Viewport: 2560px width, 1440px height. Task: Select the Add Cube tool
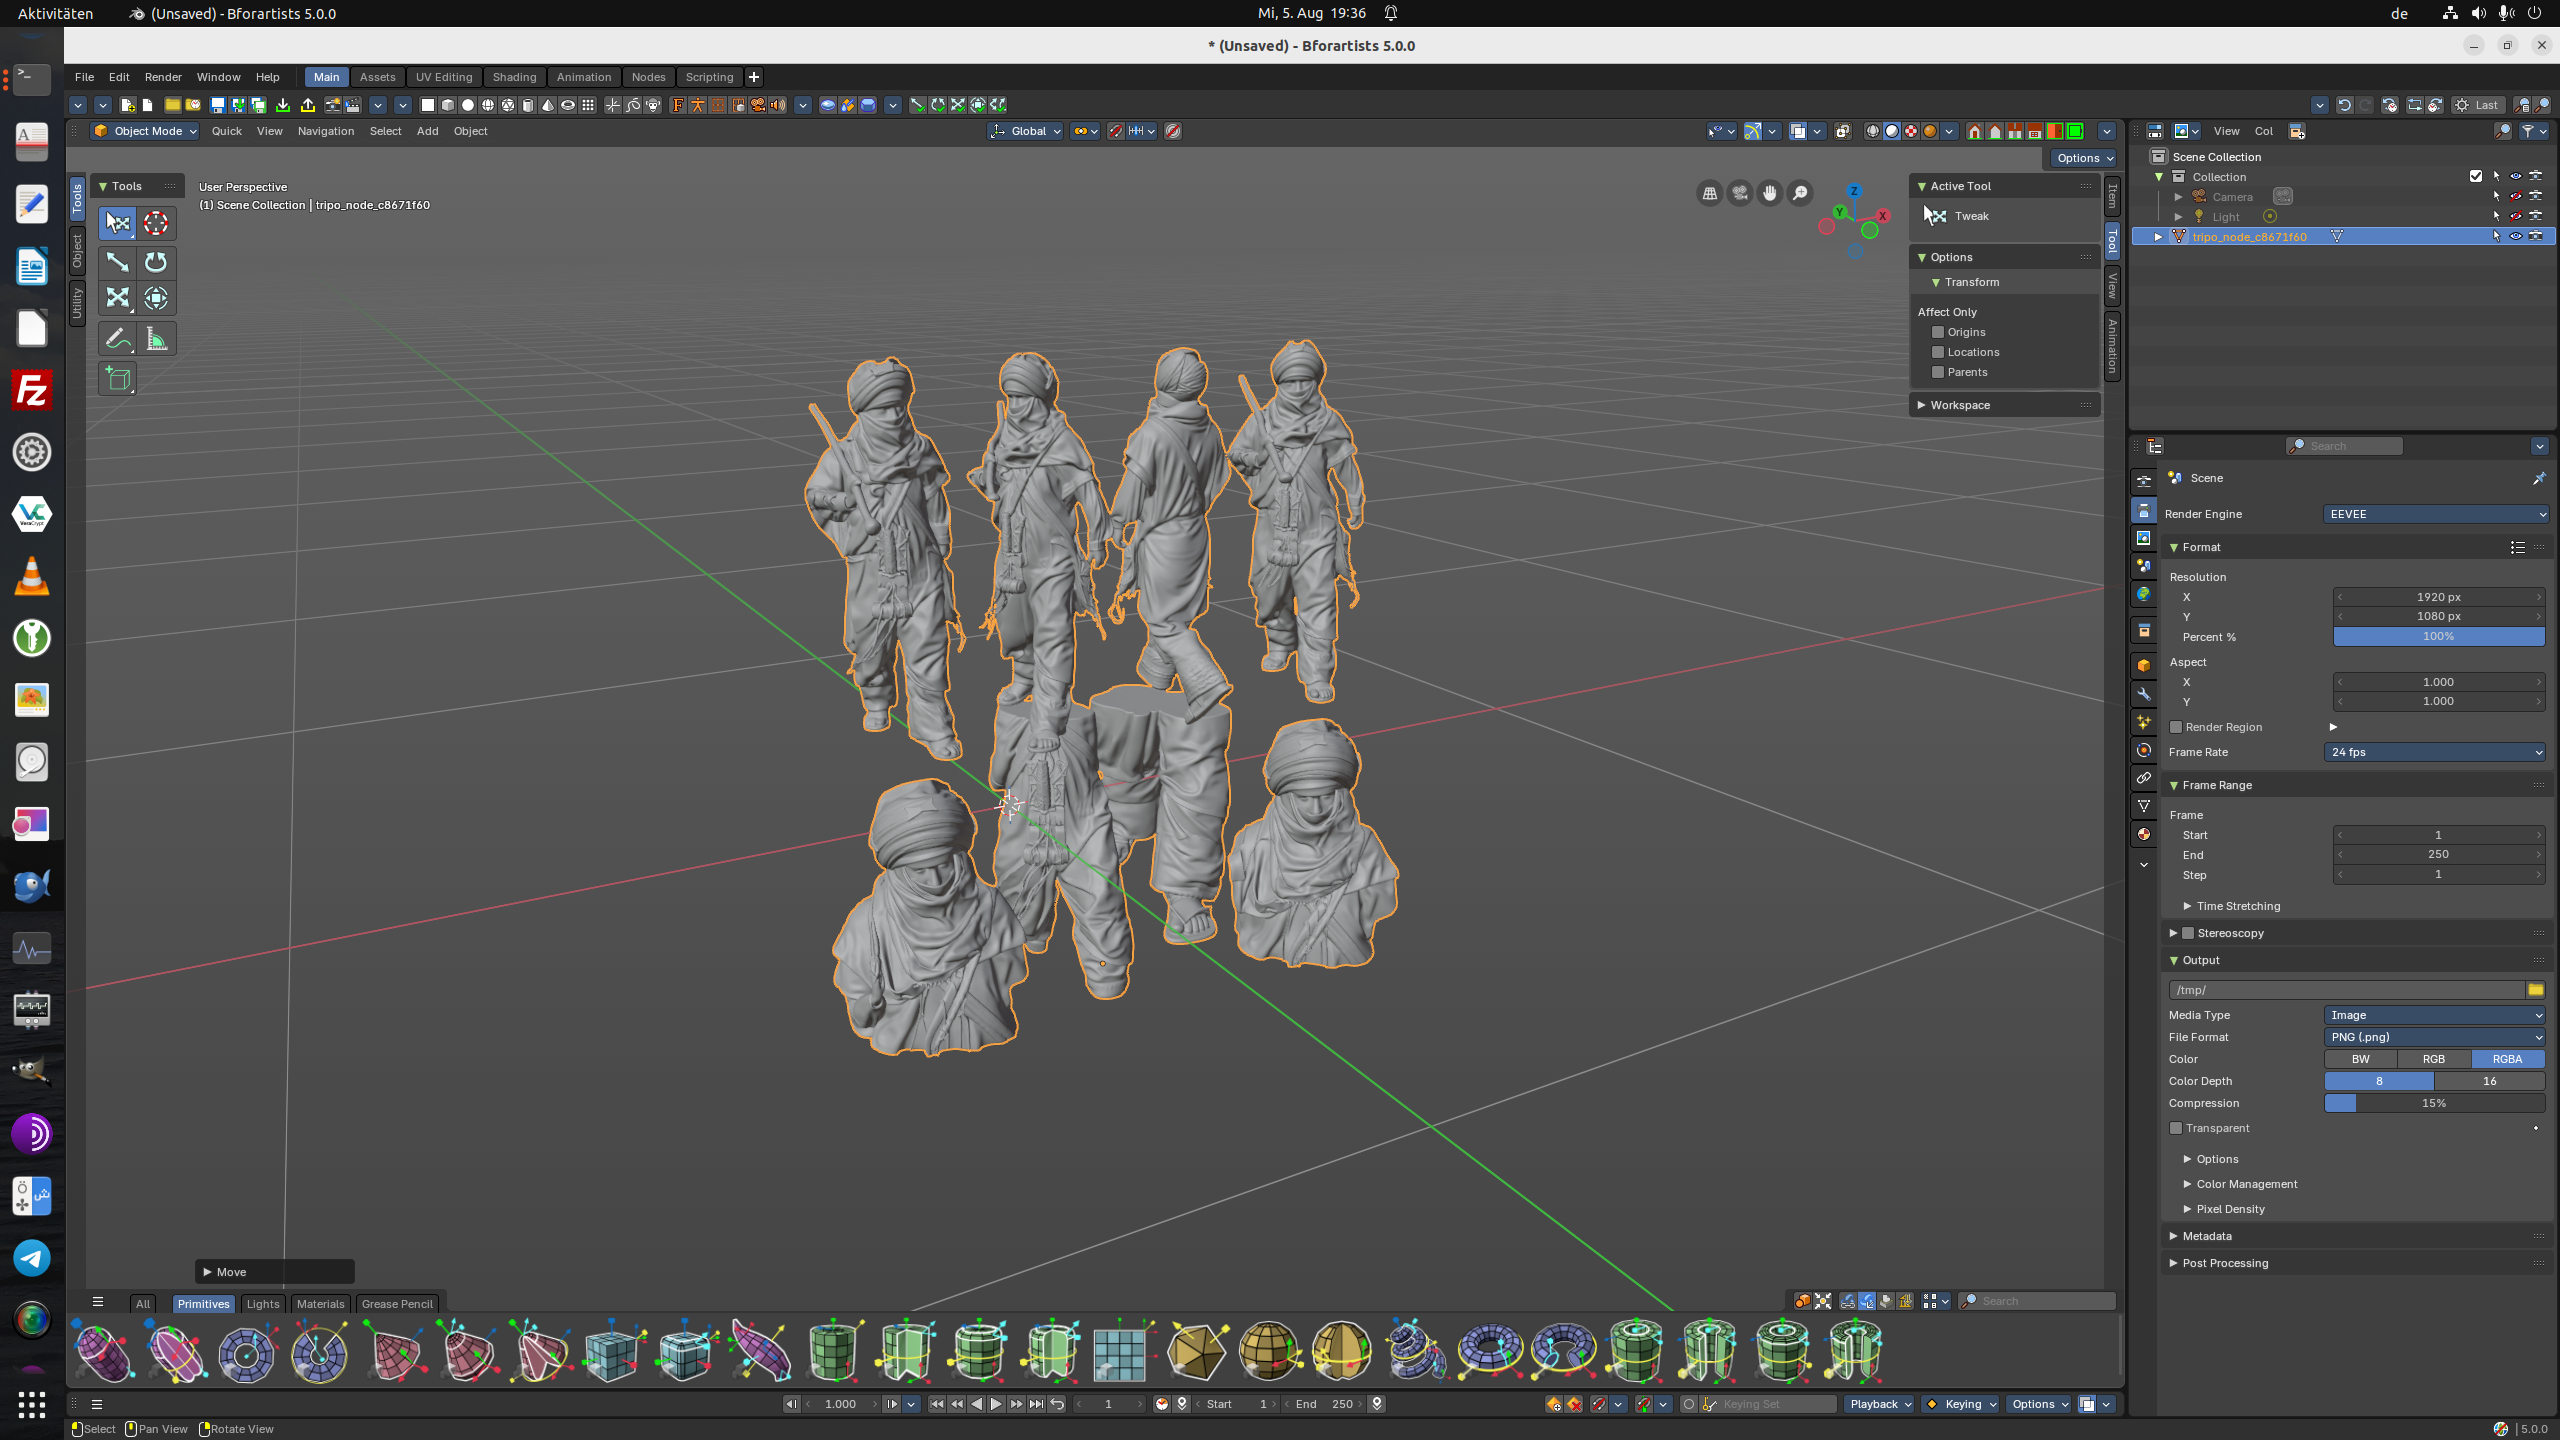(118, 378)
